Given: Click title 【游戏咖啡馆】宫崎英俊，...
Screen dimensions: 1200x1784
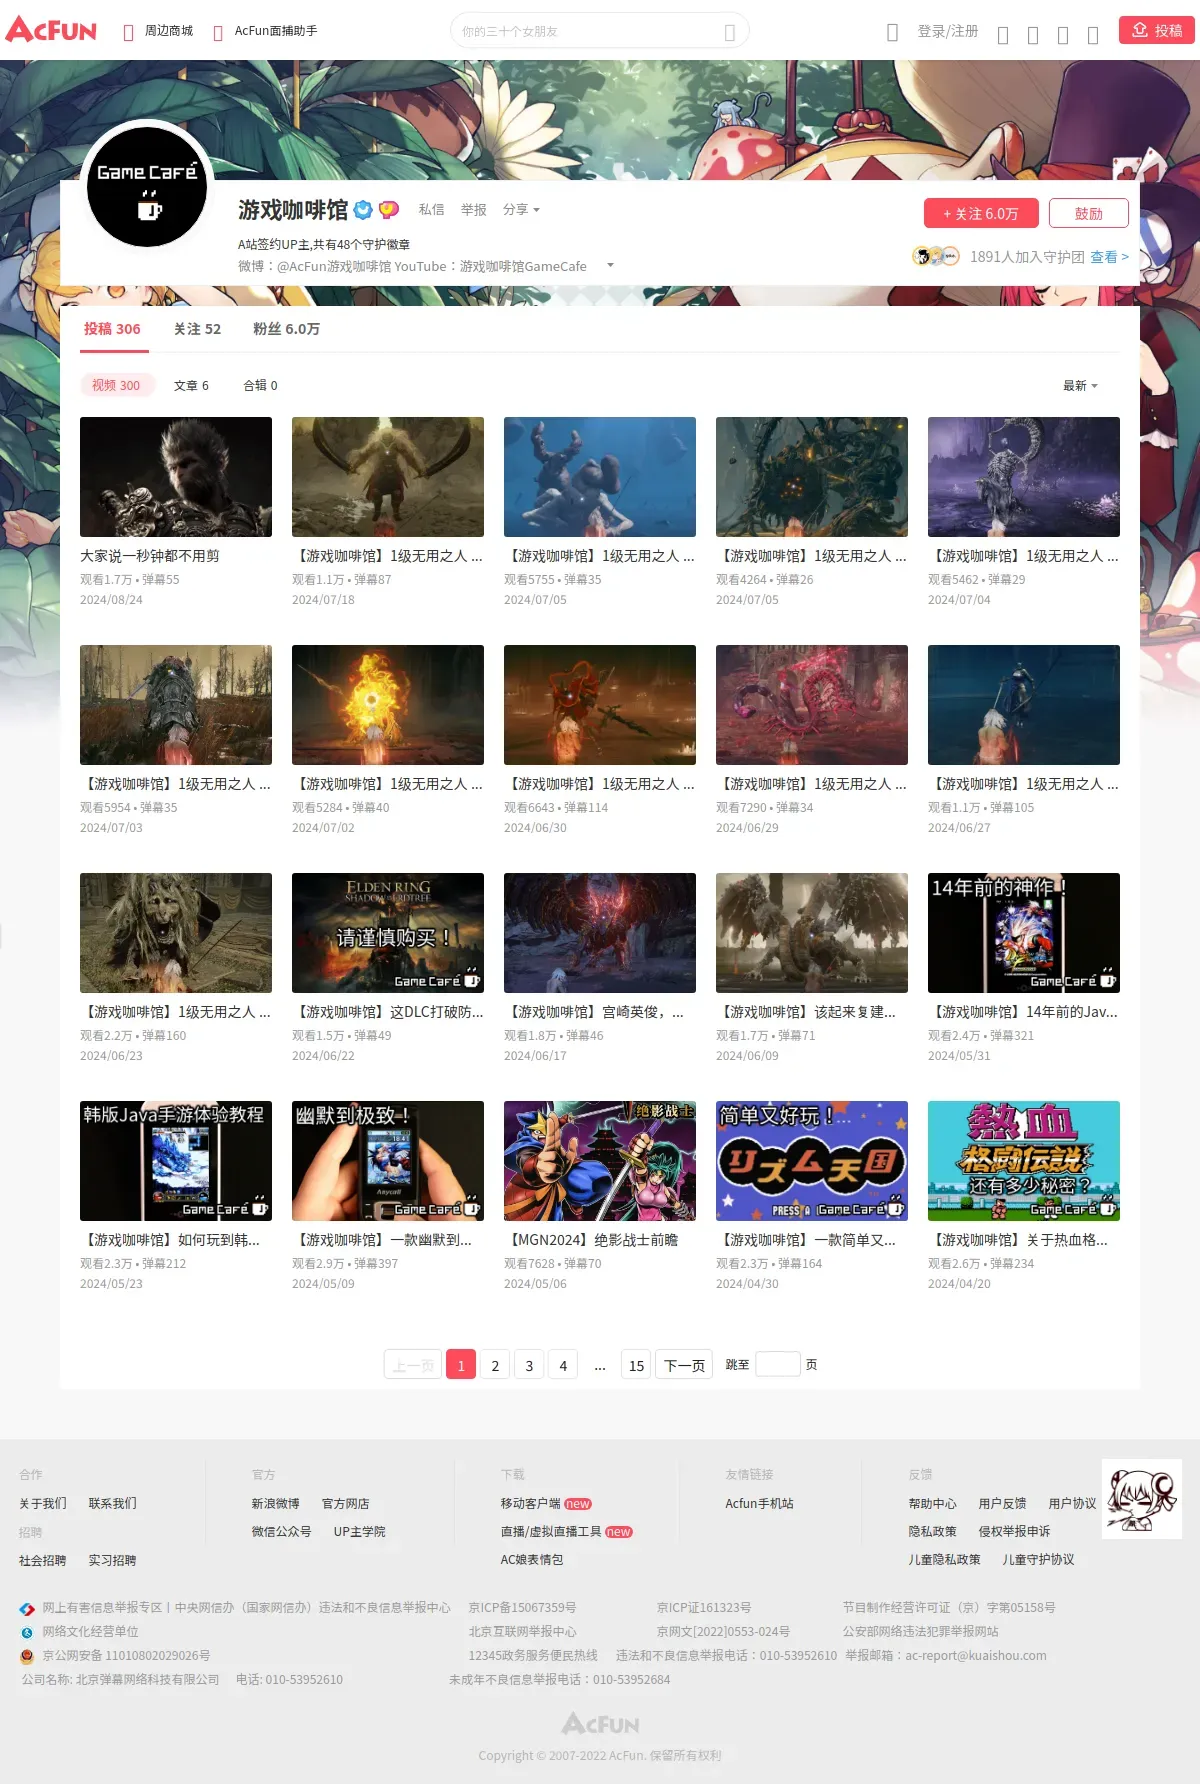Looking at the screenshot, I should (x=594, y=1012).
